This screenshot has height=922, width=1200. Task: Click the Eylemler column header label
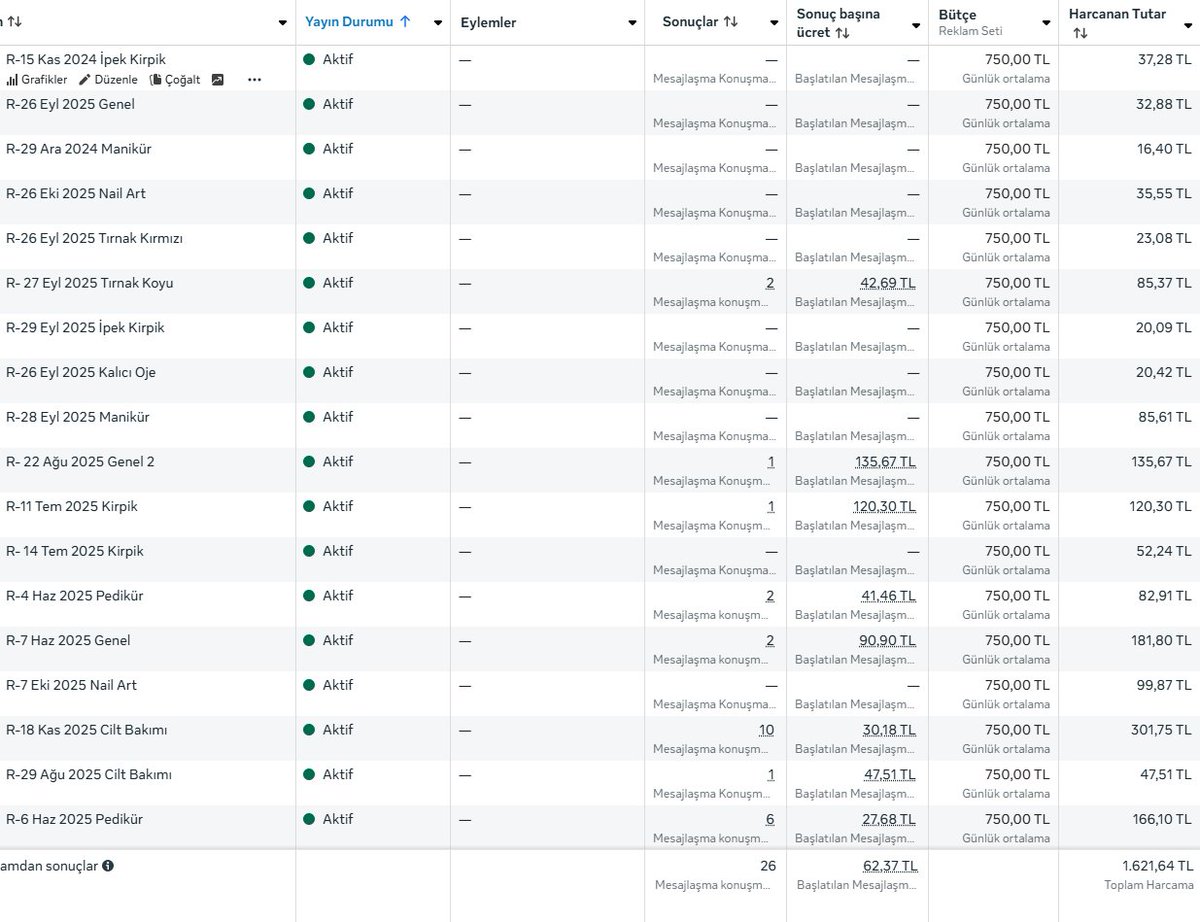click(488, 22)
